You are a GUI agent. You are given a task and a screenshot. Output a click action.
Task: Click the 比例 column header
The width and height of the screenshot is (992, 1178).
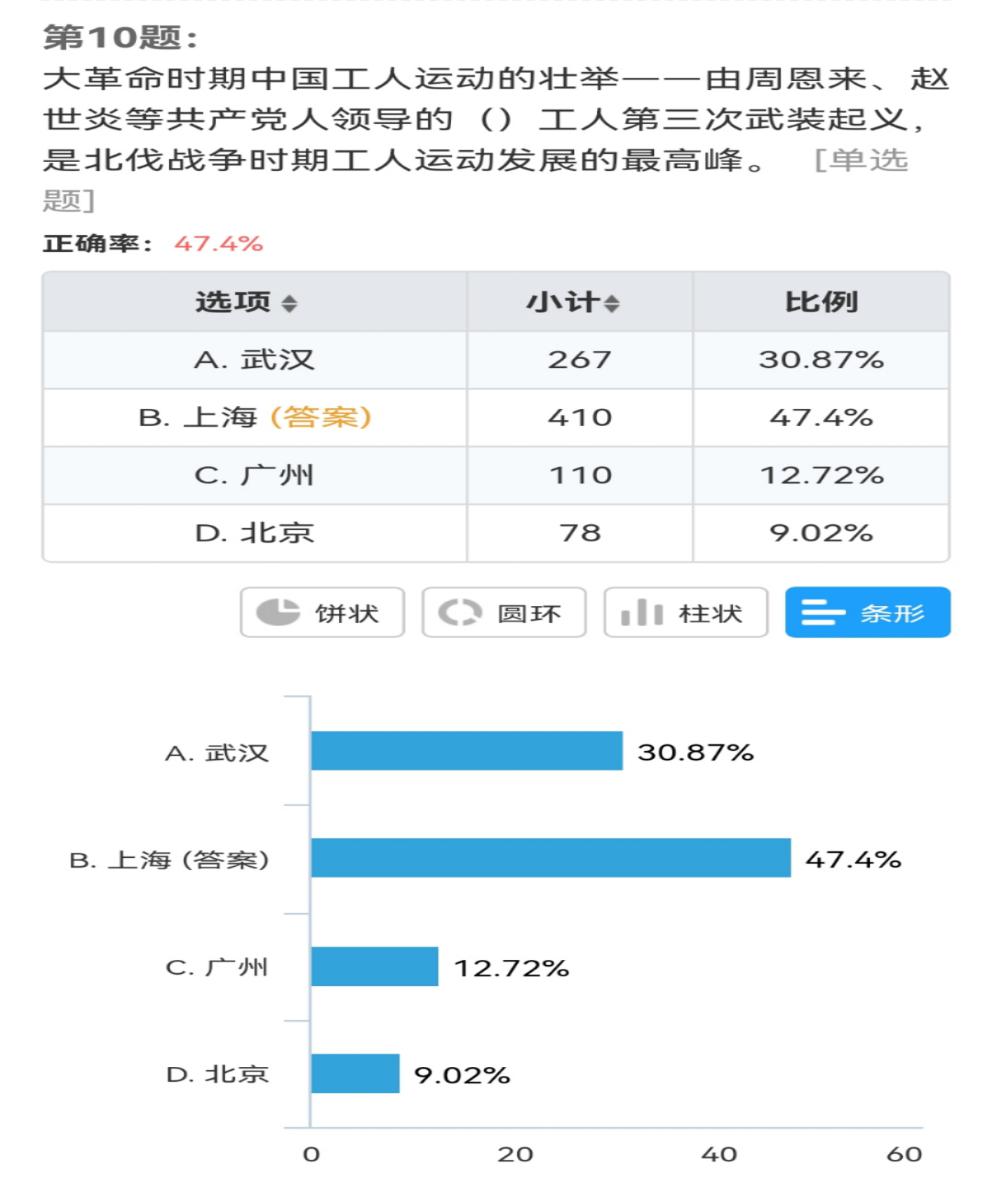click(x=821, y=302)
